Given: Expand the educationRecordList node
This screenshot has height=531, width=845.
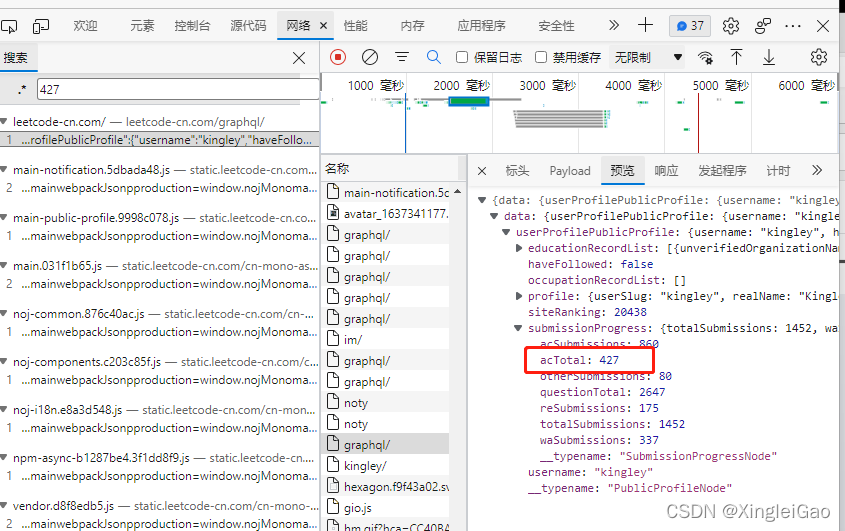Looking at the screenshot, I should click(518, 248).
